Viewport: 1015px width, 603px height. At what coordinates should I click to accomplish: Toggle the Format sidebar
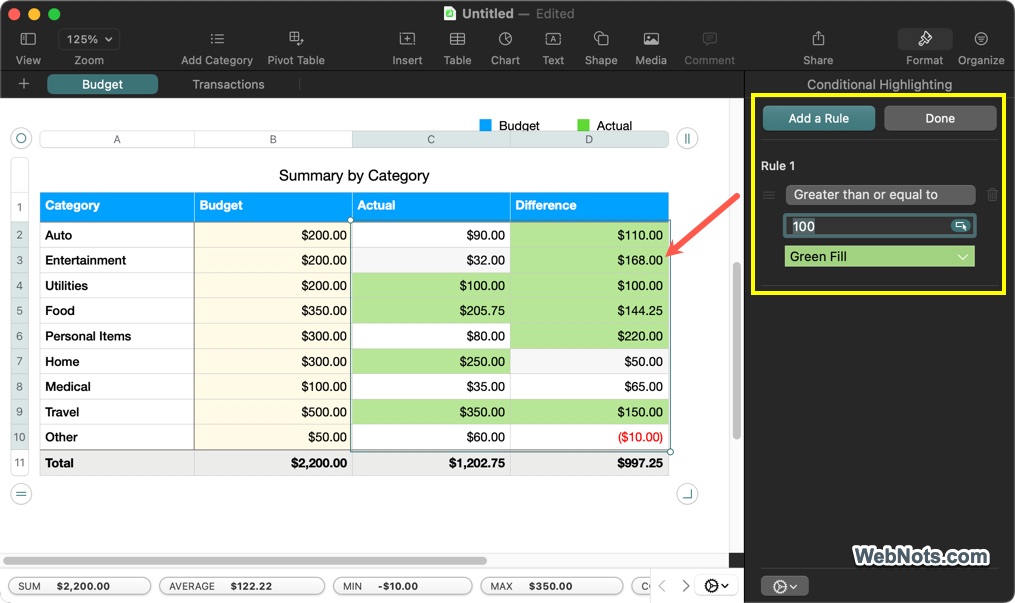[924, 39]
